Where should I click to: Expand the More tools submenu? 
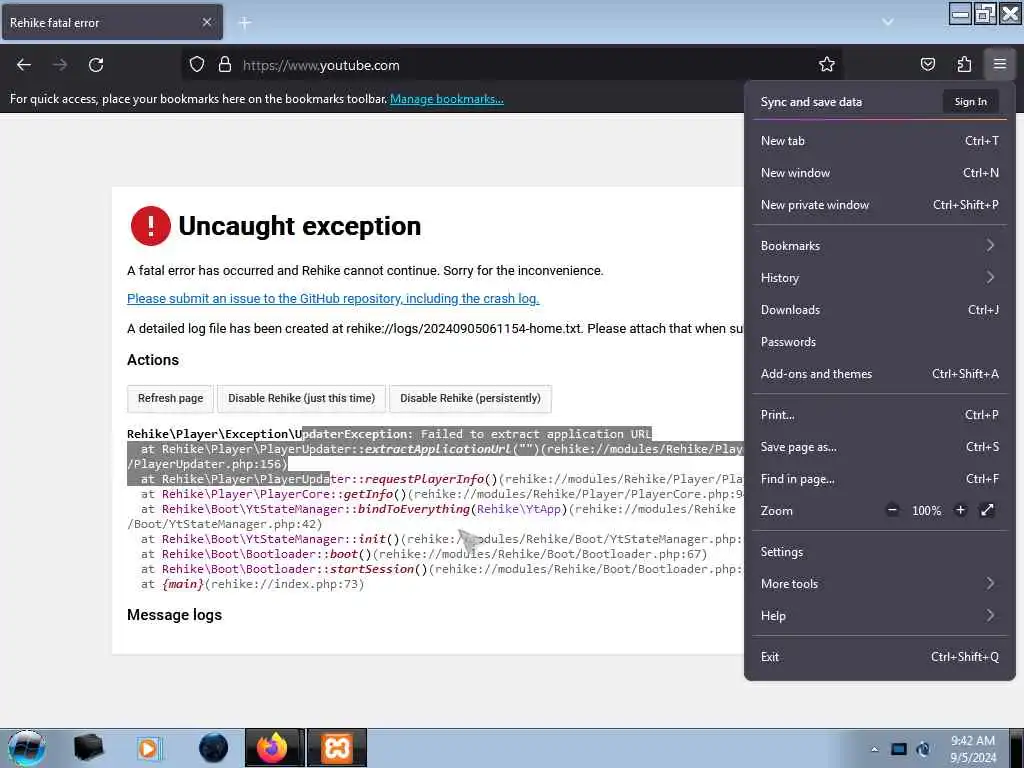(x=880, y=584)
